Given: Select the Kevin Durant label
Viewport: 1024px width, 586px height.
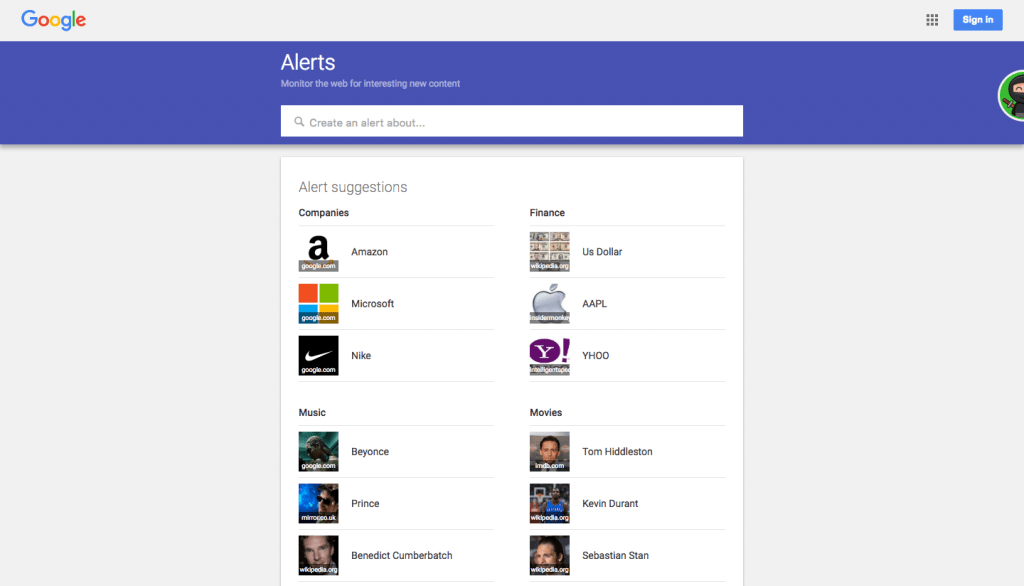Looking at the screenshot, I should (610, 504).
